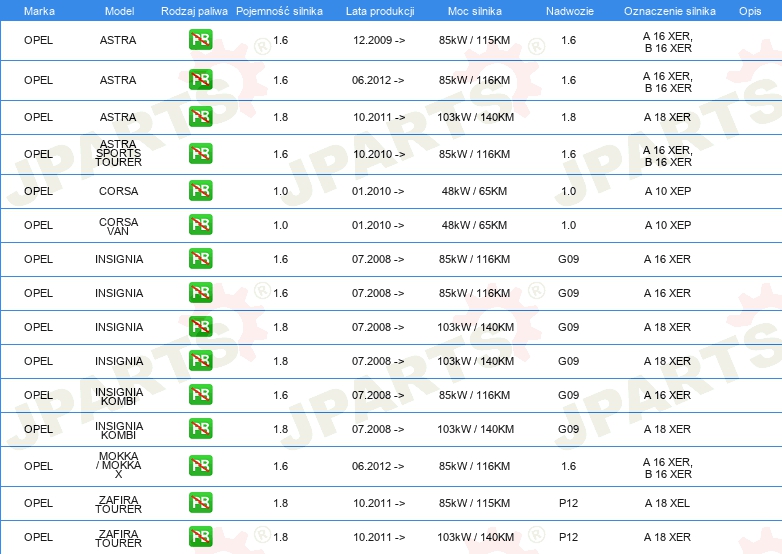Click petrol fuel icon for Astra Sports Tourer
This screenshot has height=554, width=782.
tap(200, 154)
